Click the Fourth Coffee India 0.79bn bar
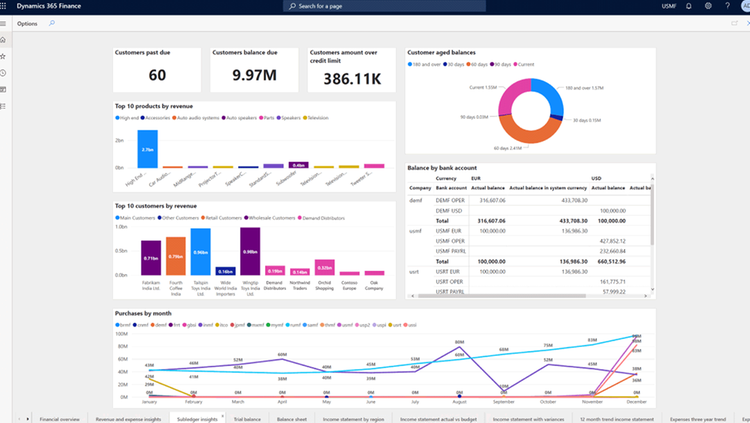 [176, 256]
